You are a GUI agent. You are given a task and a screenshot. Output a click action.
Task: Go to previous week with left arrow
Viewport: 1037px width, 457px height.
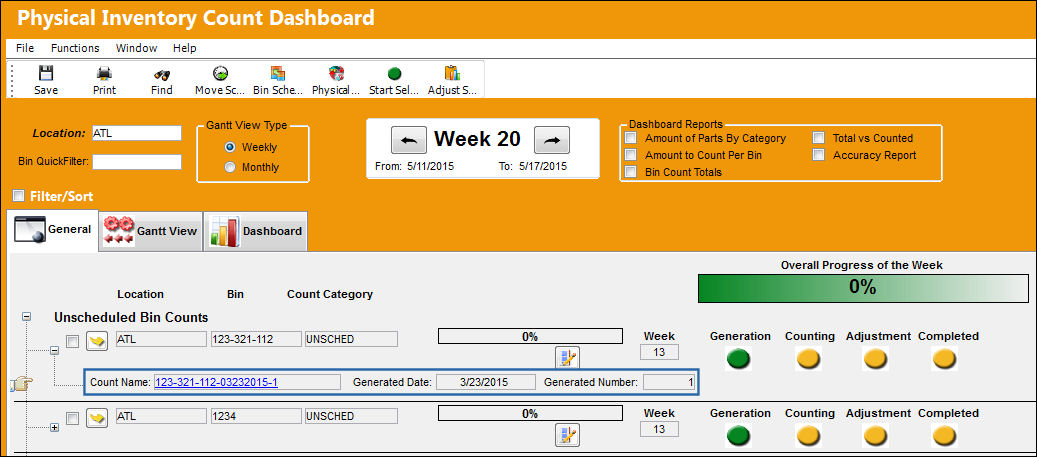409,140
